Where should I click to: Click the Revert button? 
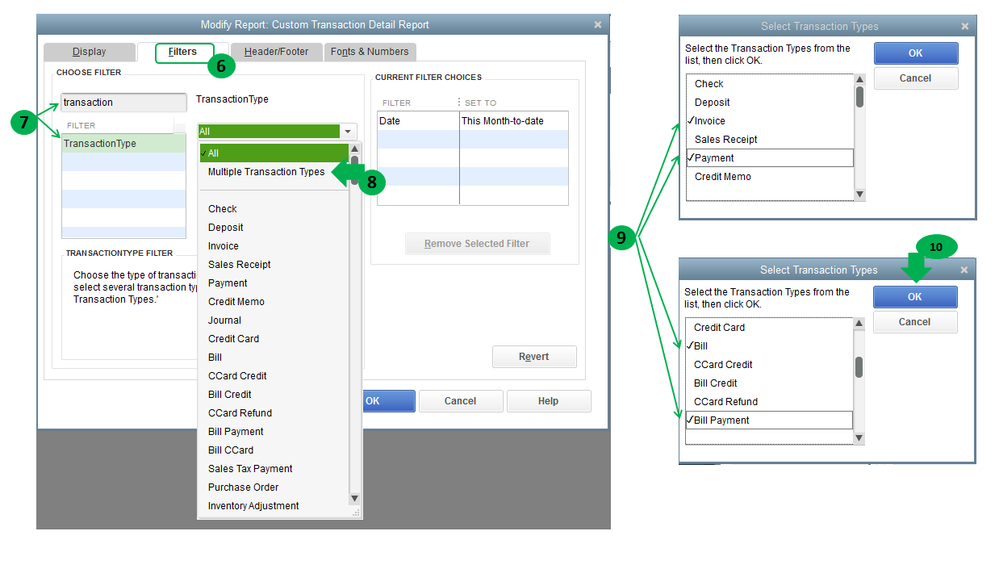(534, 357)
